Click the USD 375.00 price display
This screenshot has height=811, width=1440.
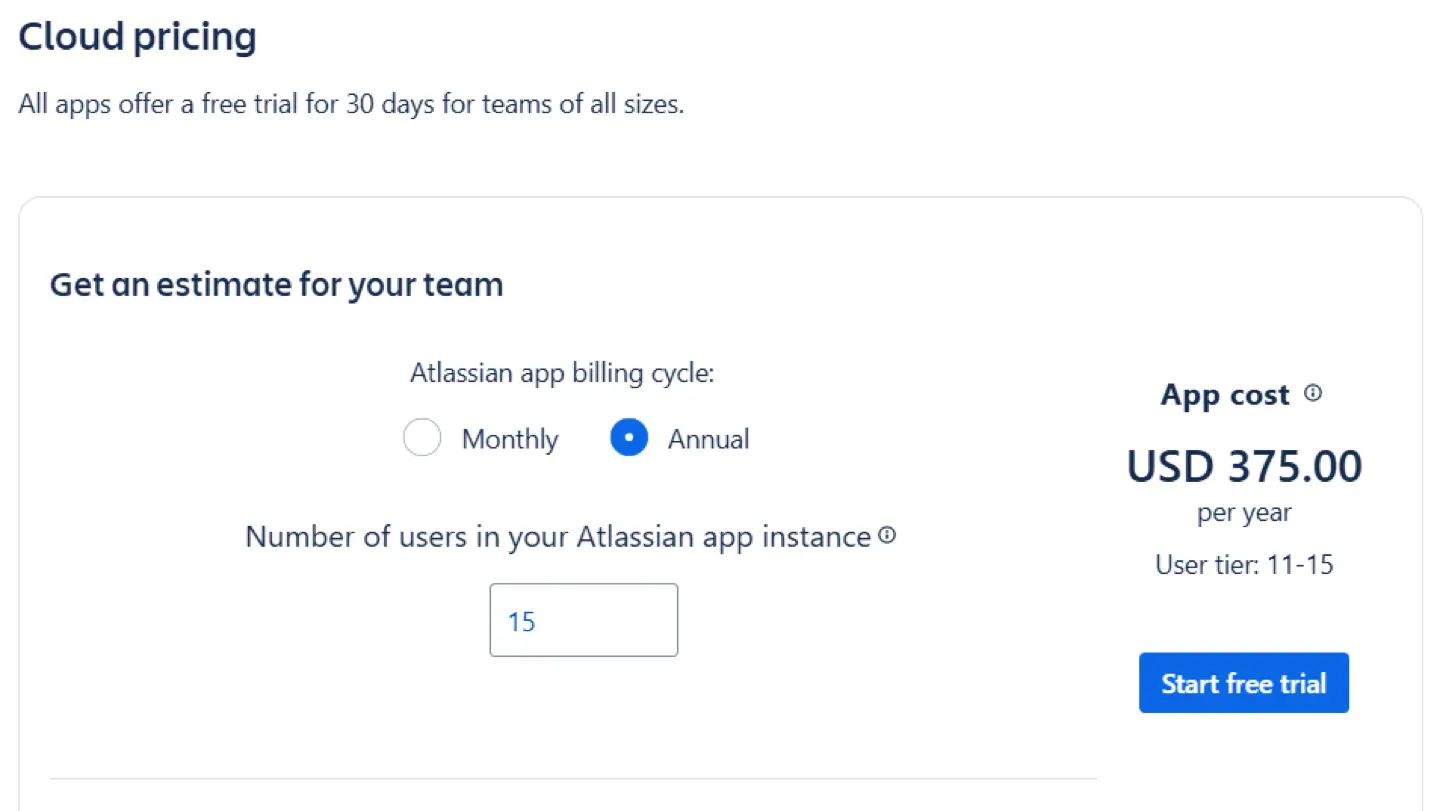[x=1243, y=465]
